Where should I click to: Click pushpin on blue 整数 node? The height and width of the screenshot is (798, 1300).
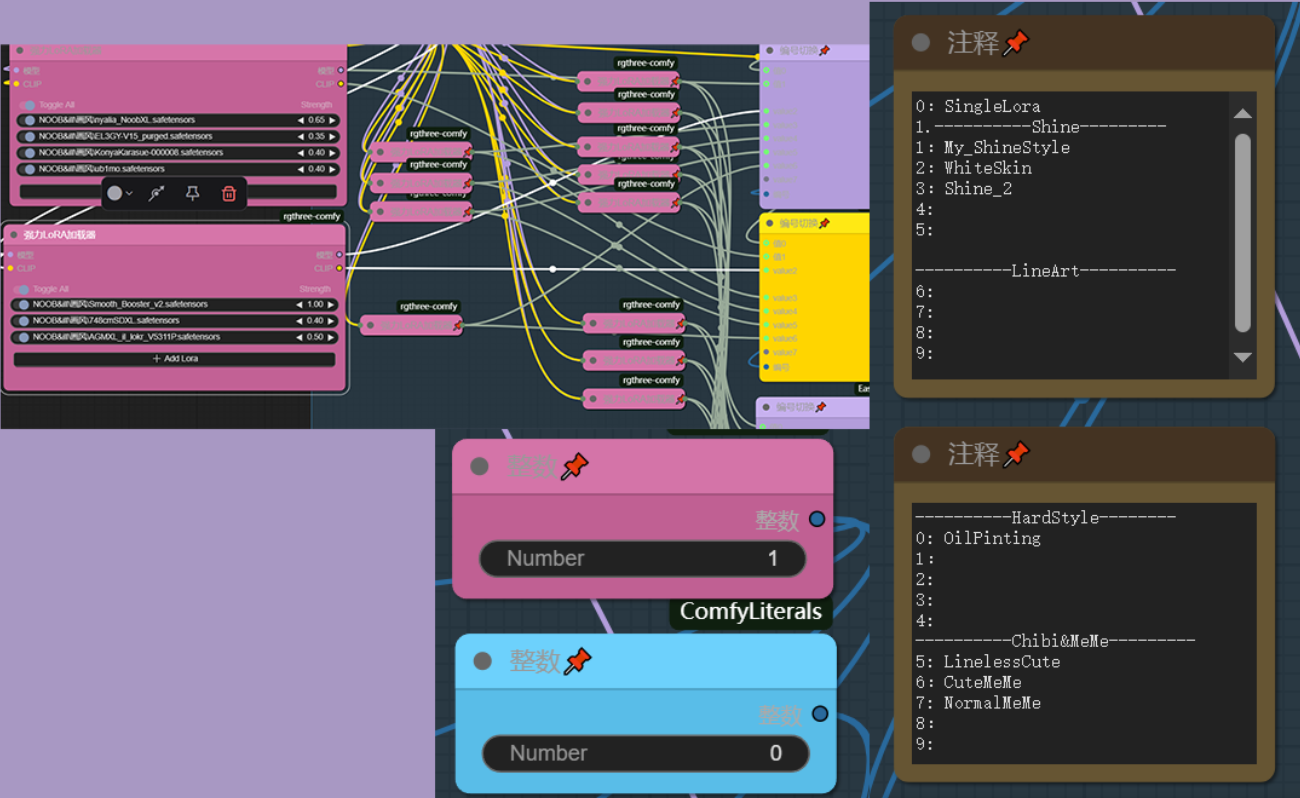(578, 661)
